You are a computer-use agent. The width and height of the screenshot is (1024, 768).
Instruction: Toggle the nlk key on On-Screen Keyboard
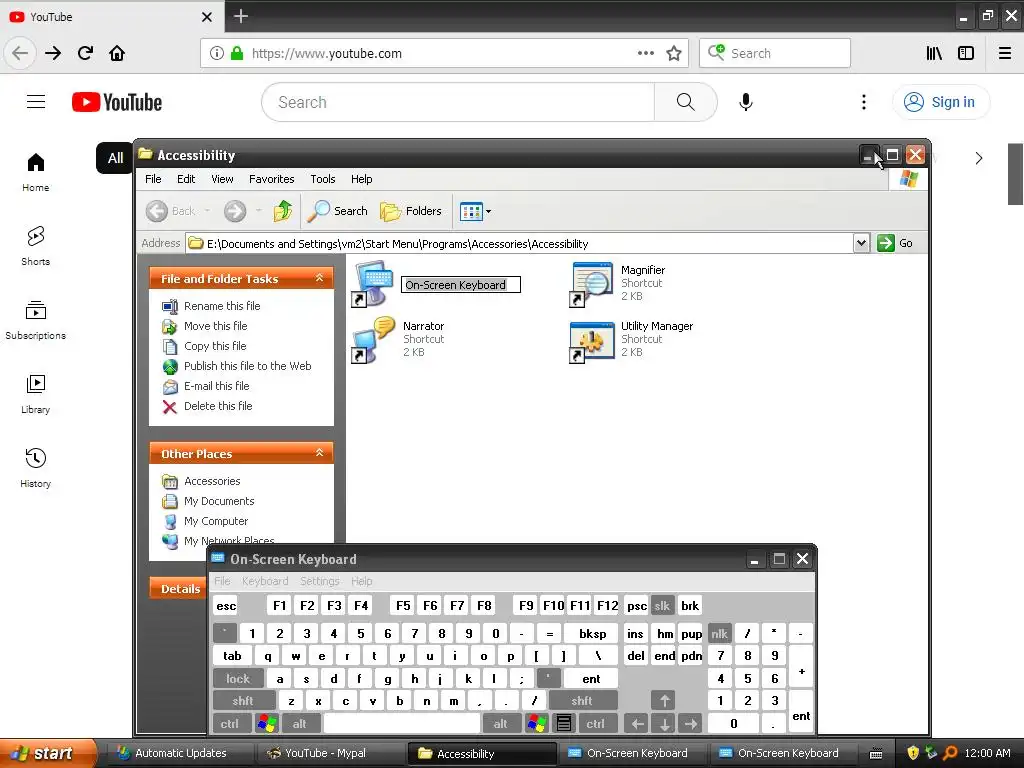(719, 633)
